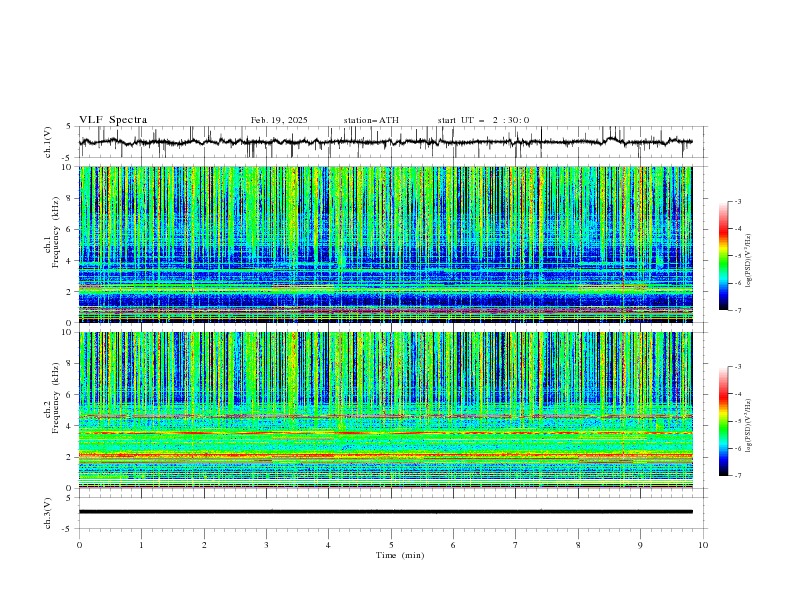Click the "8" kHz tick of ch.1 spectrogram

pos(70,198)
